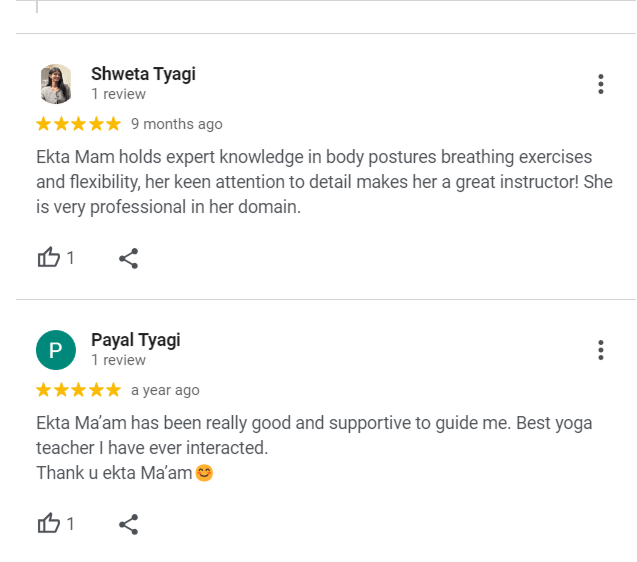This screenshot has width=637, height=562.
Task: Open Payal Tyagi's reviewer profile name
Action: tap(135, 339)
